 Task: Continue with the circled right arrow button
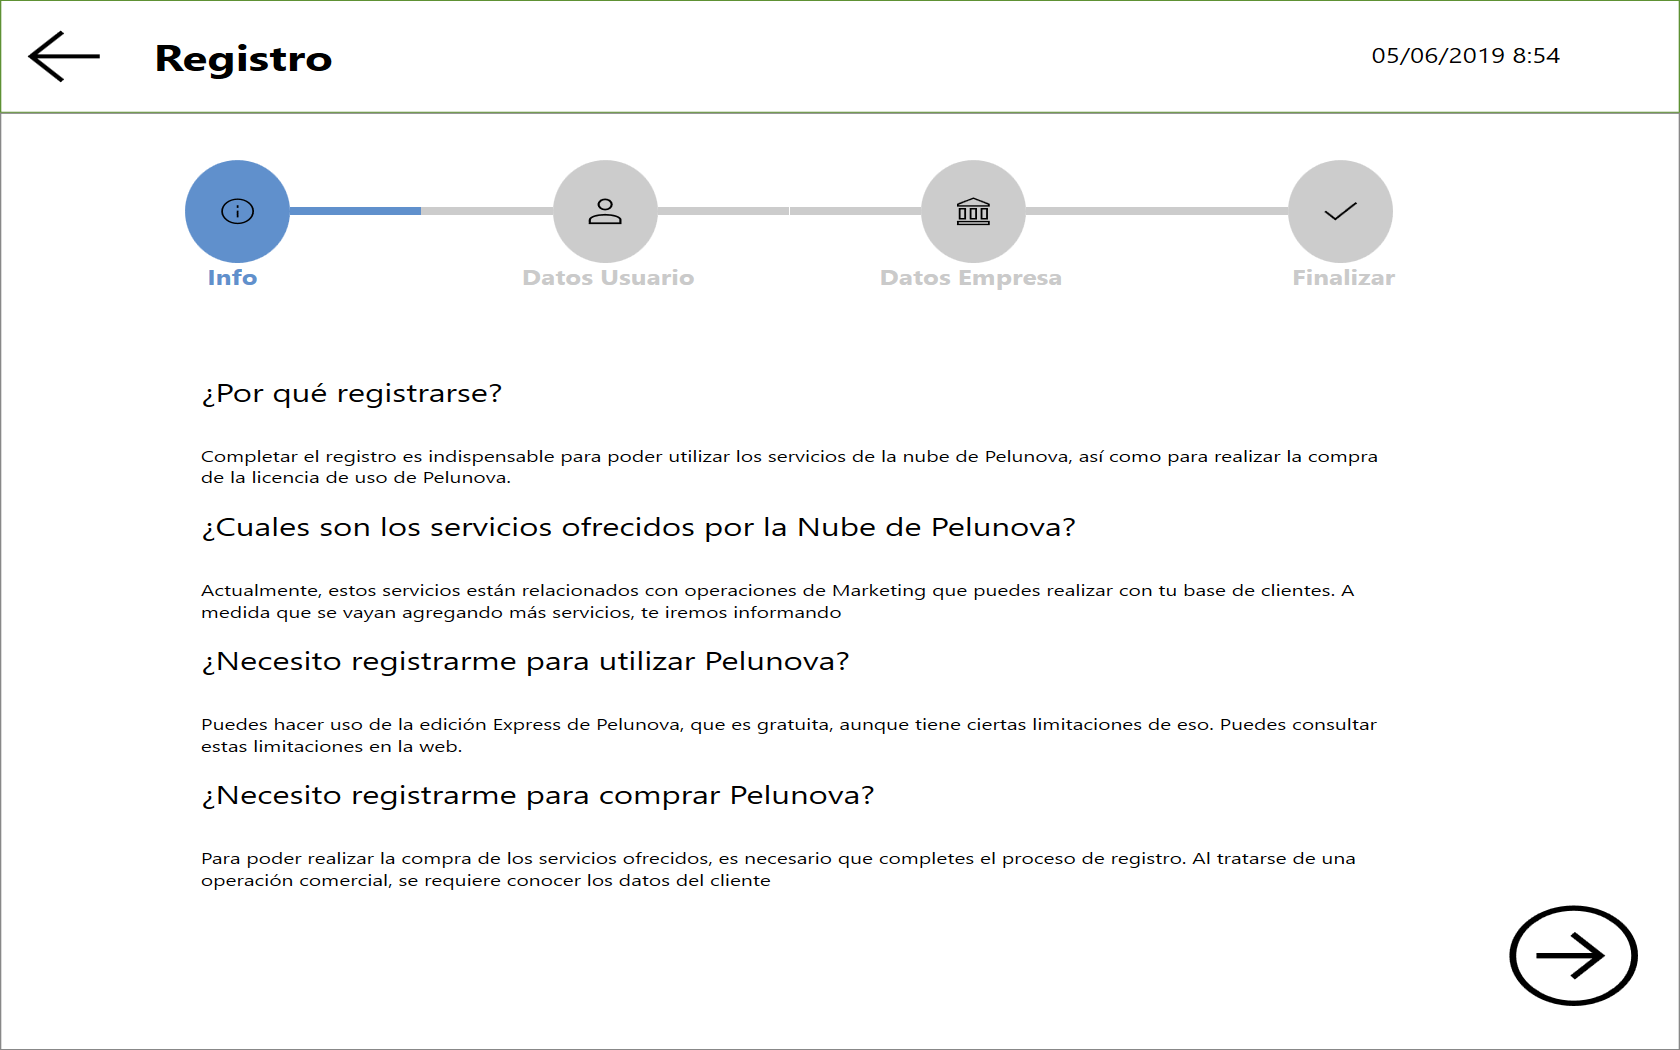(1573, 956)
